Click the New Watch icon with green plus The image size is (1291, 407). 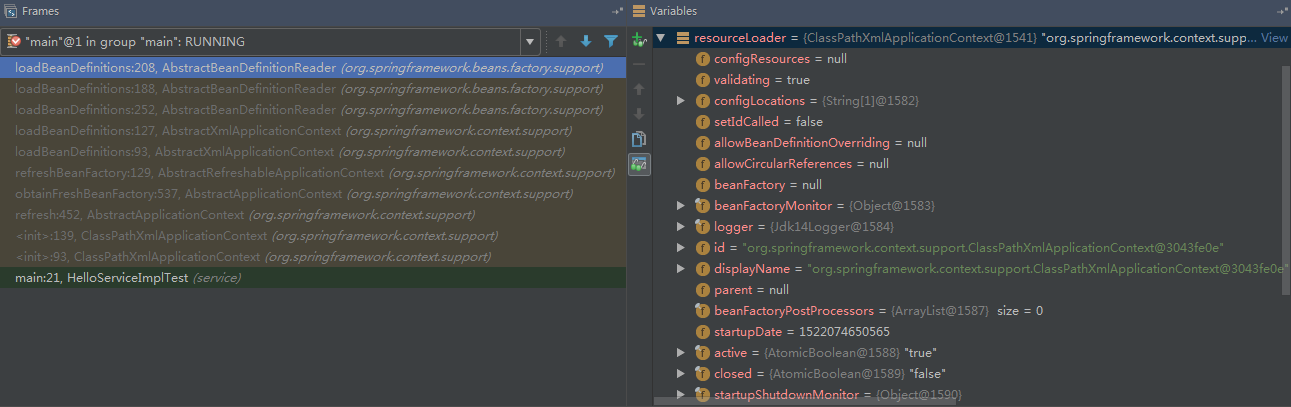(x=639, y=42)
